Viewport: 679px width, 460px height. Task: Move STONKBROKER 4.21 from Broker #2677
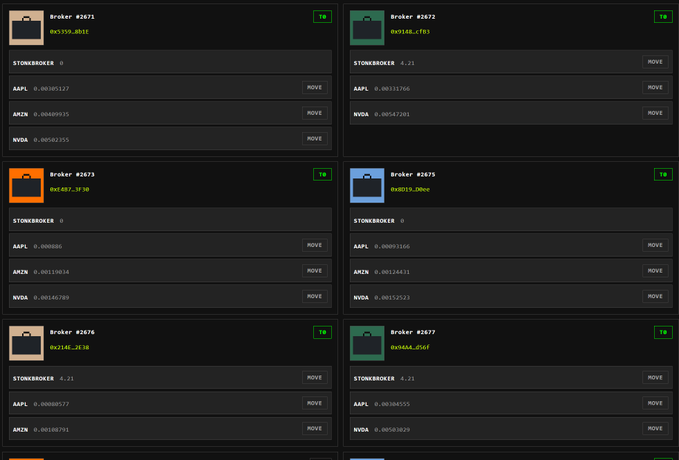tap(655, 378)
